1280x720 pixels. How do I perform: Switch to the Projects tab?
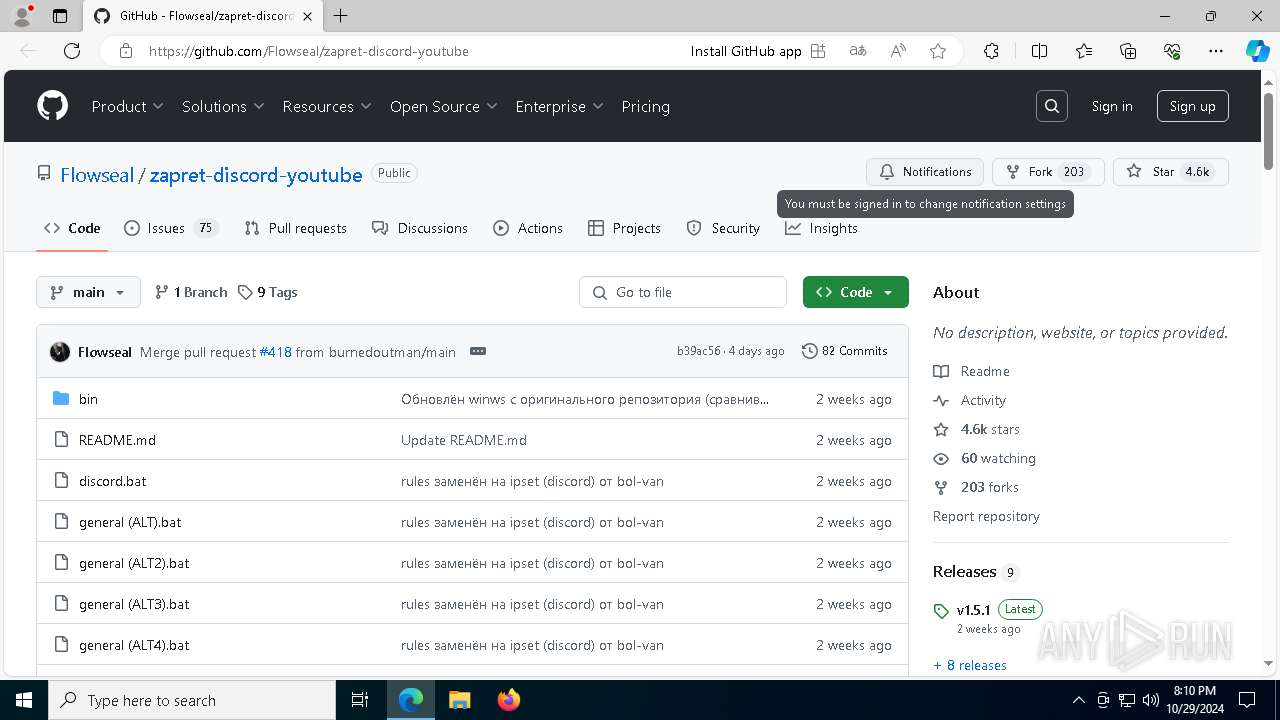tap(624, 228)
